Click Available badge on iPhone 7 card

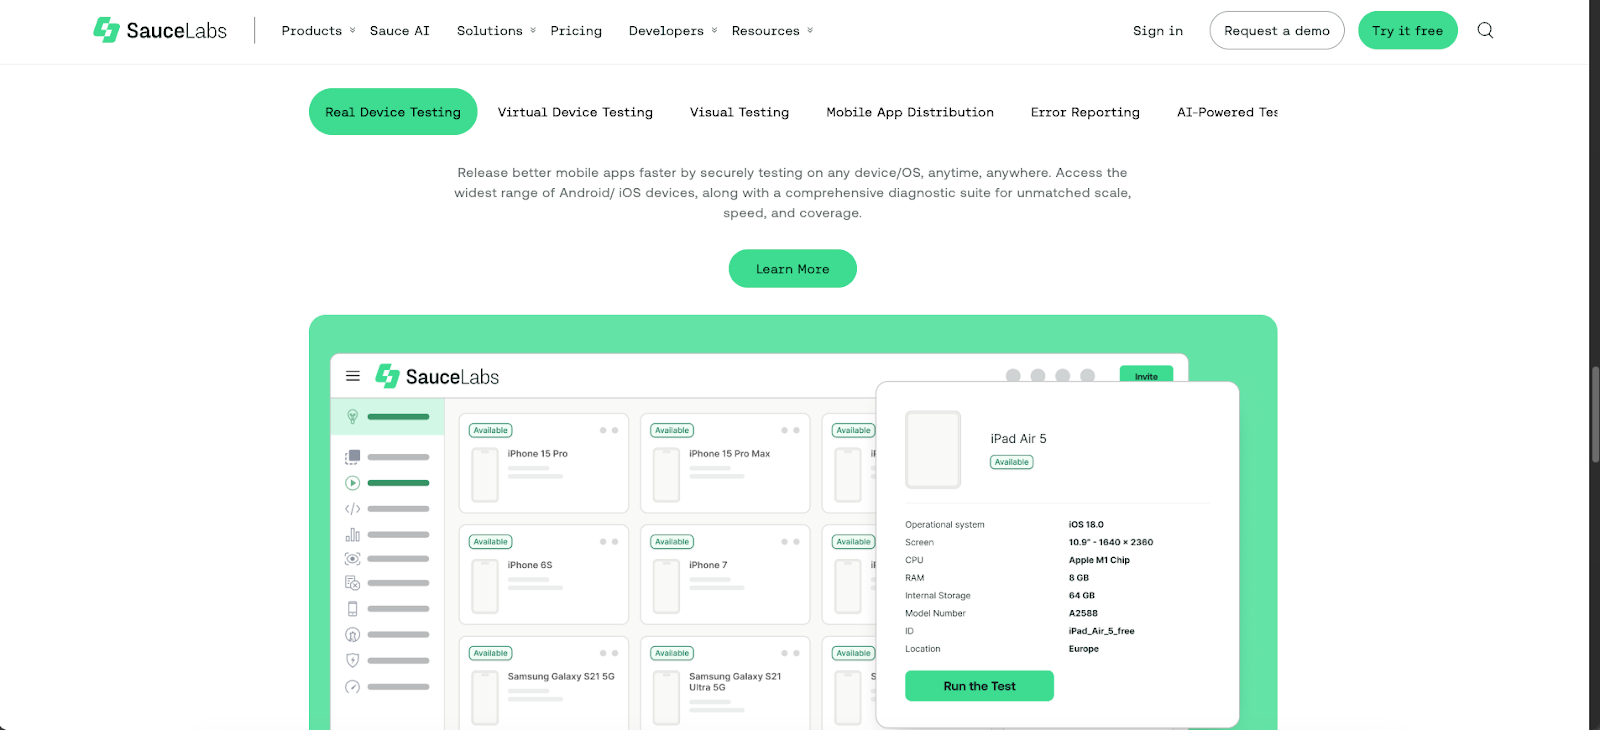[x=672, y=542]
